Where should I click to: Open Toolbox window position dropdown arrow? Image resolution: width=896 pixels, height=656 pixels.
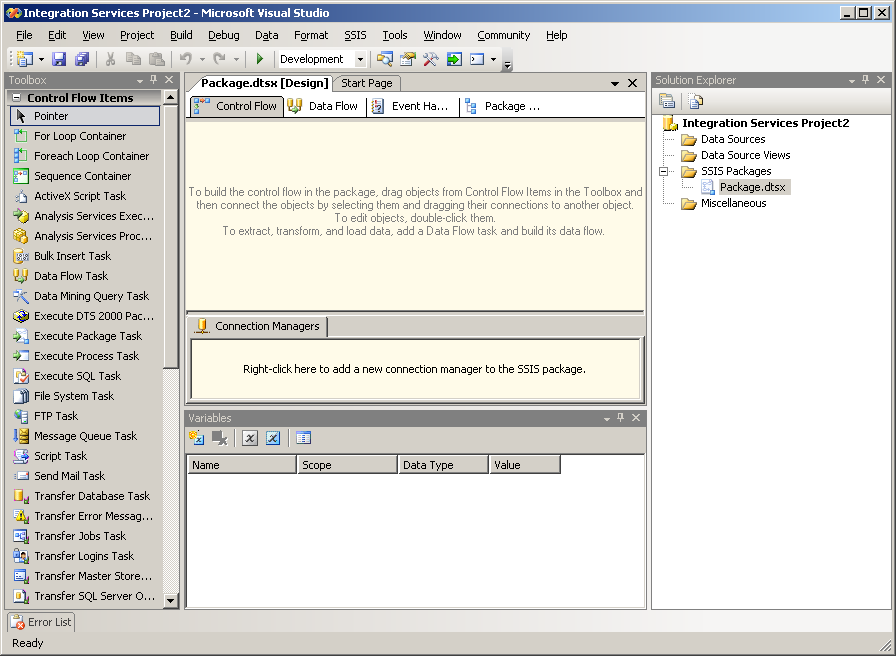coord(139,81)
